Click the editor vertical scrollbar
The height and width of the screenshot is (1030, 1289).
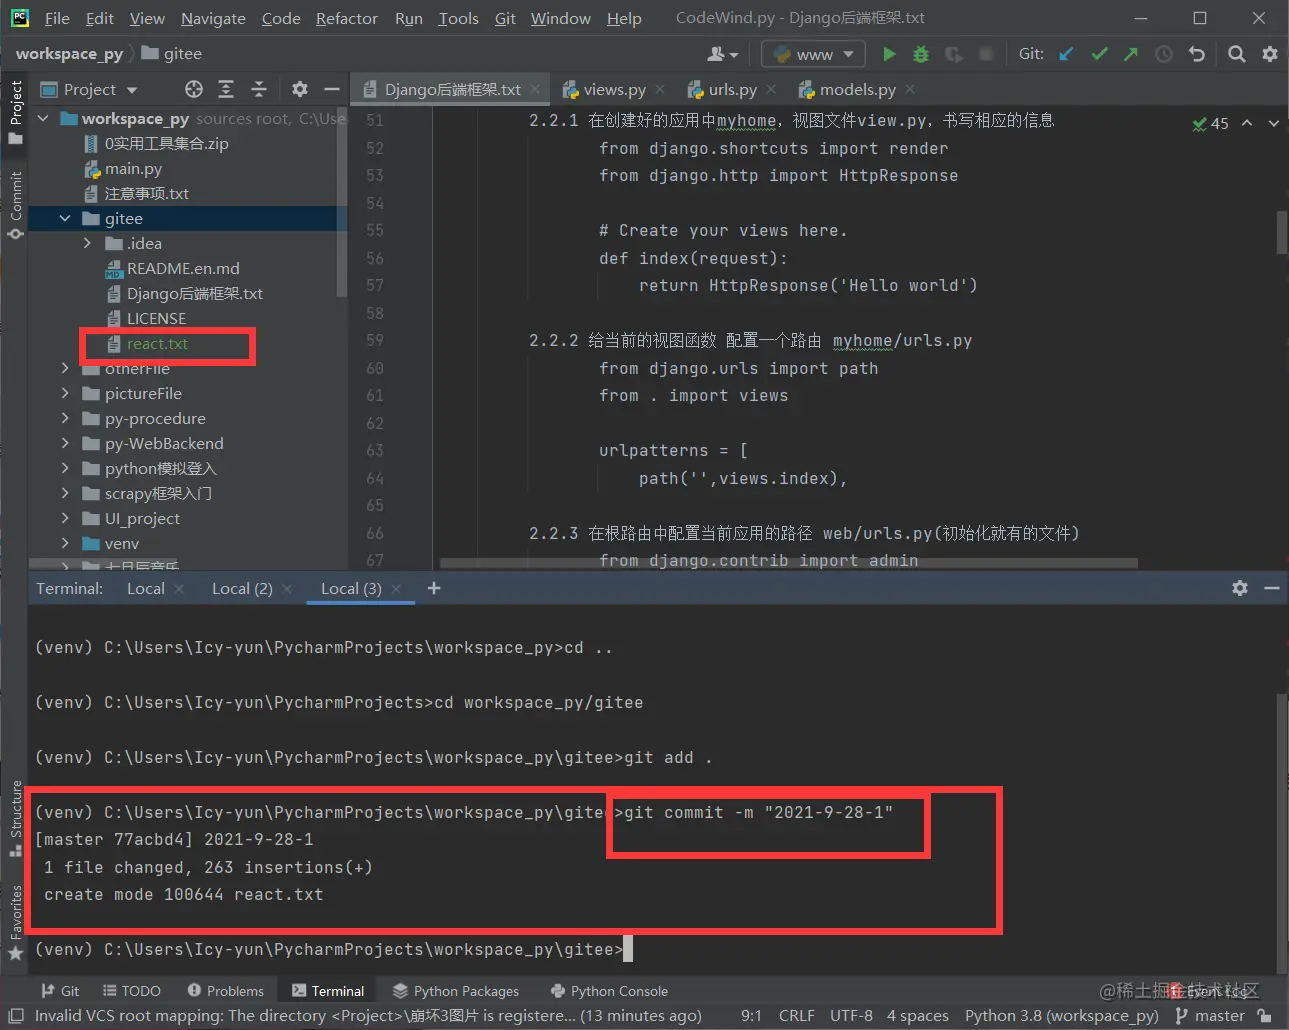point(1282,232)
